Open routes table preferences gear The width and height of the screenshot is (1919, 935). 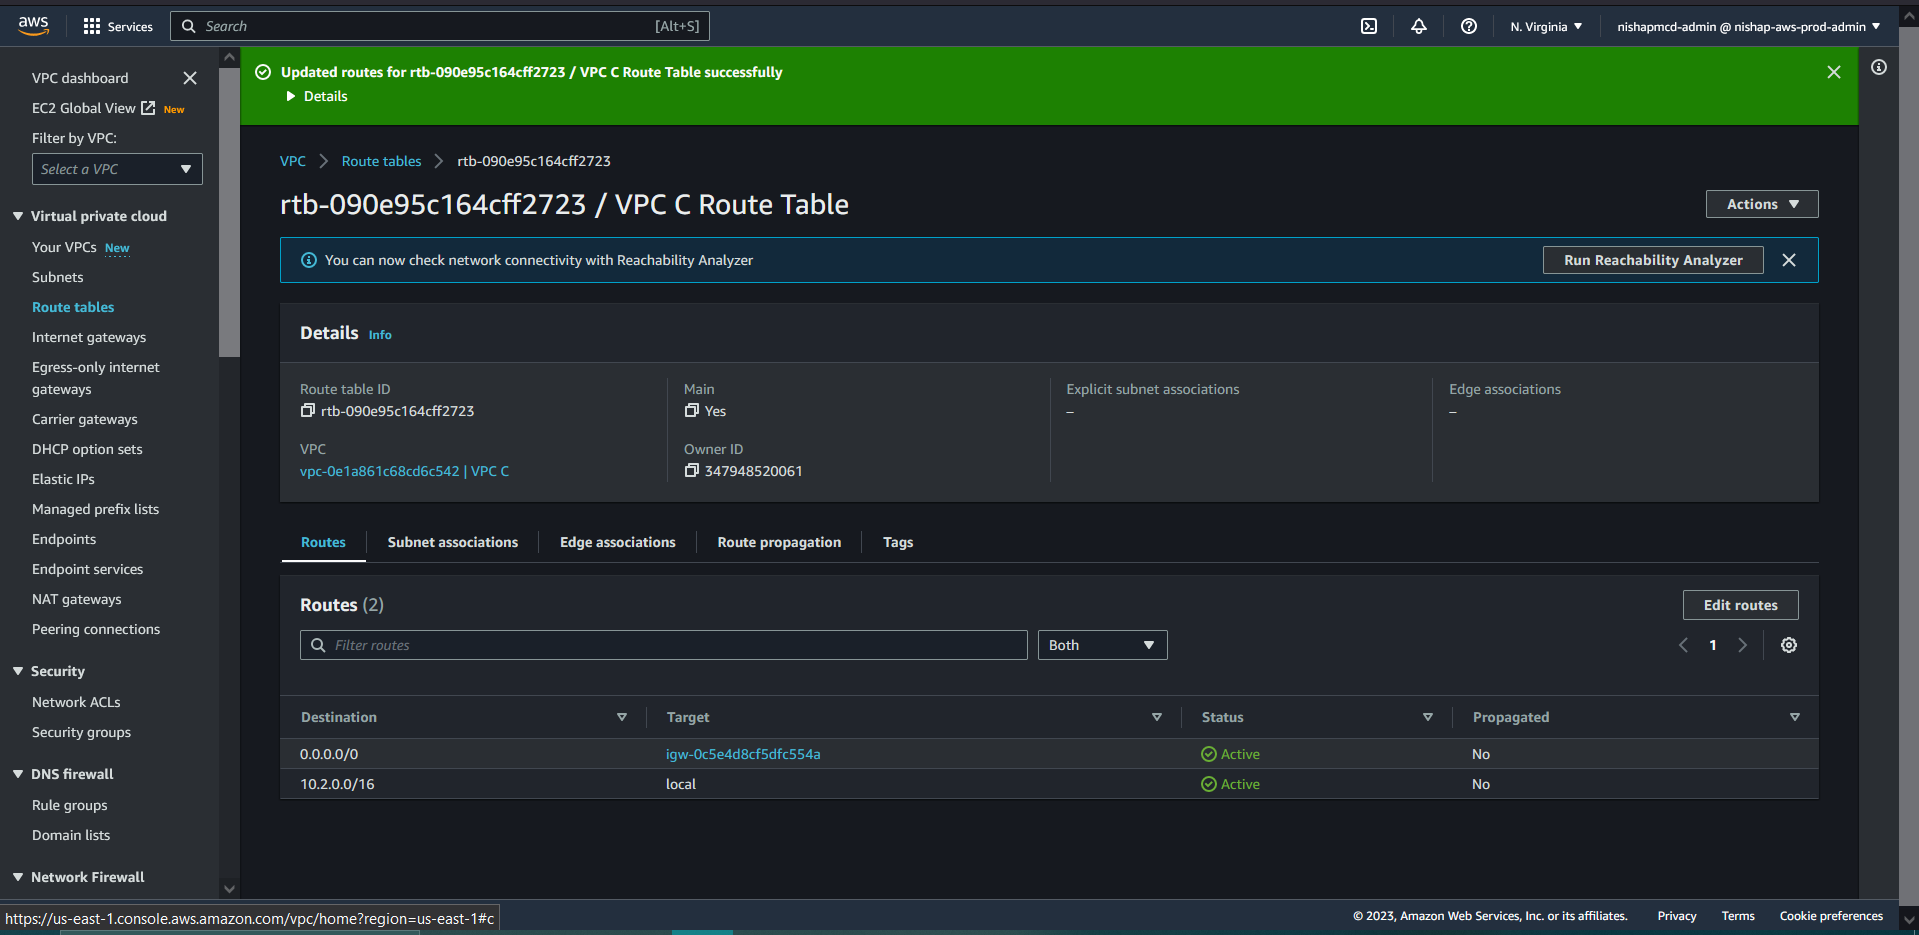tap(1788, 645)
